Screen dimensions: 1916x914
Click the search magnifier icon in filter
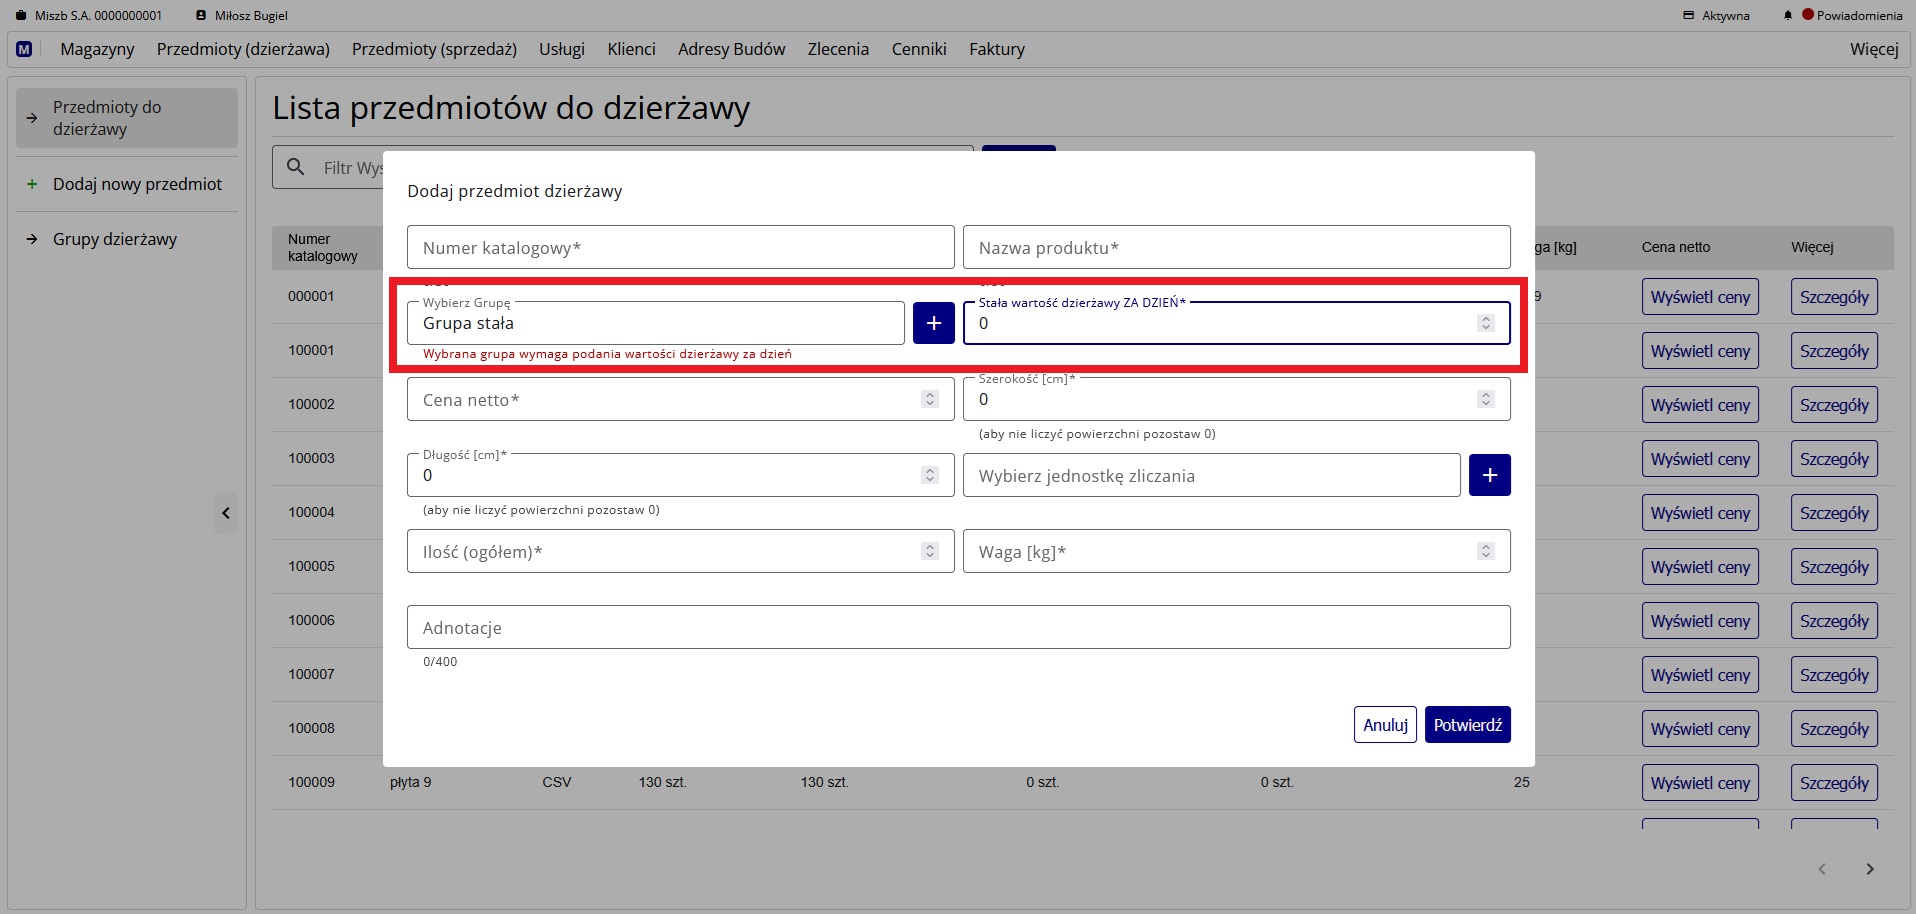tap(296, 167)
